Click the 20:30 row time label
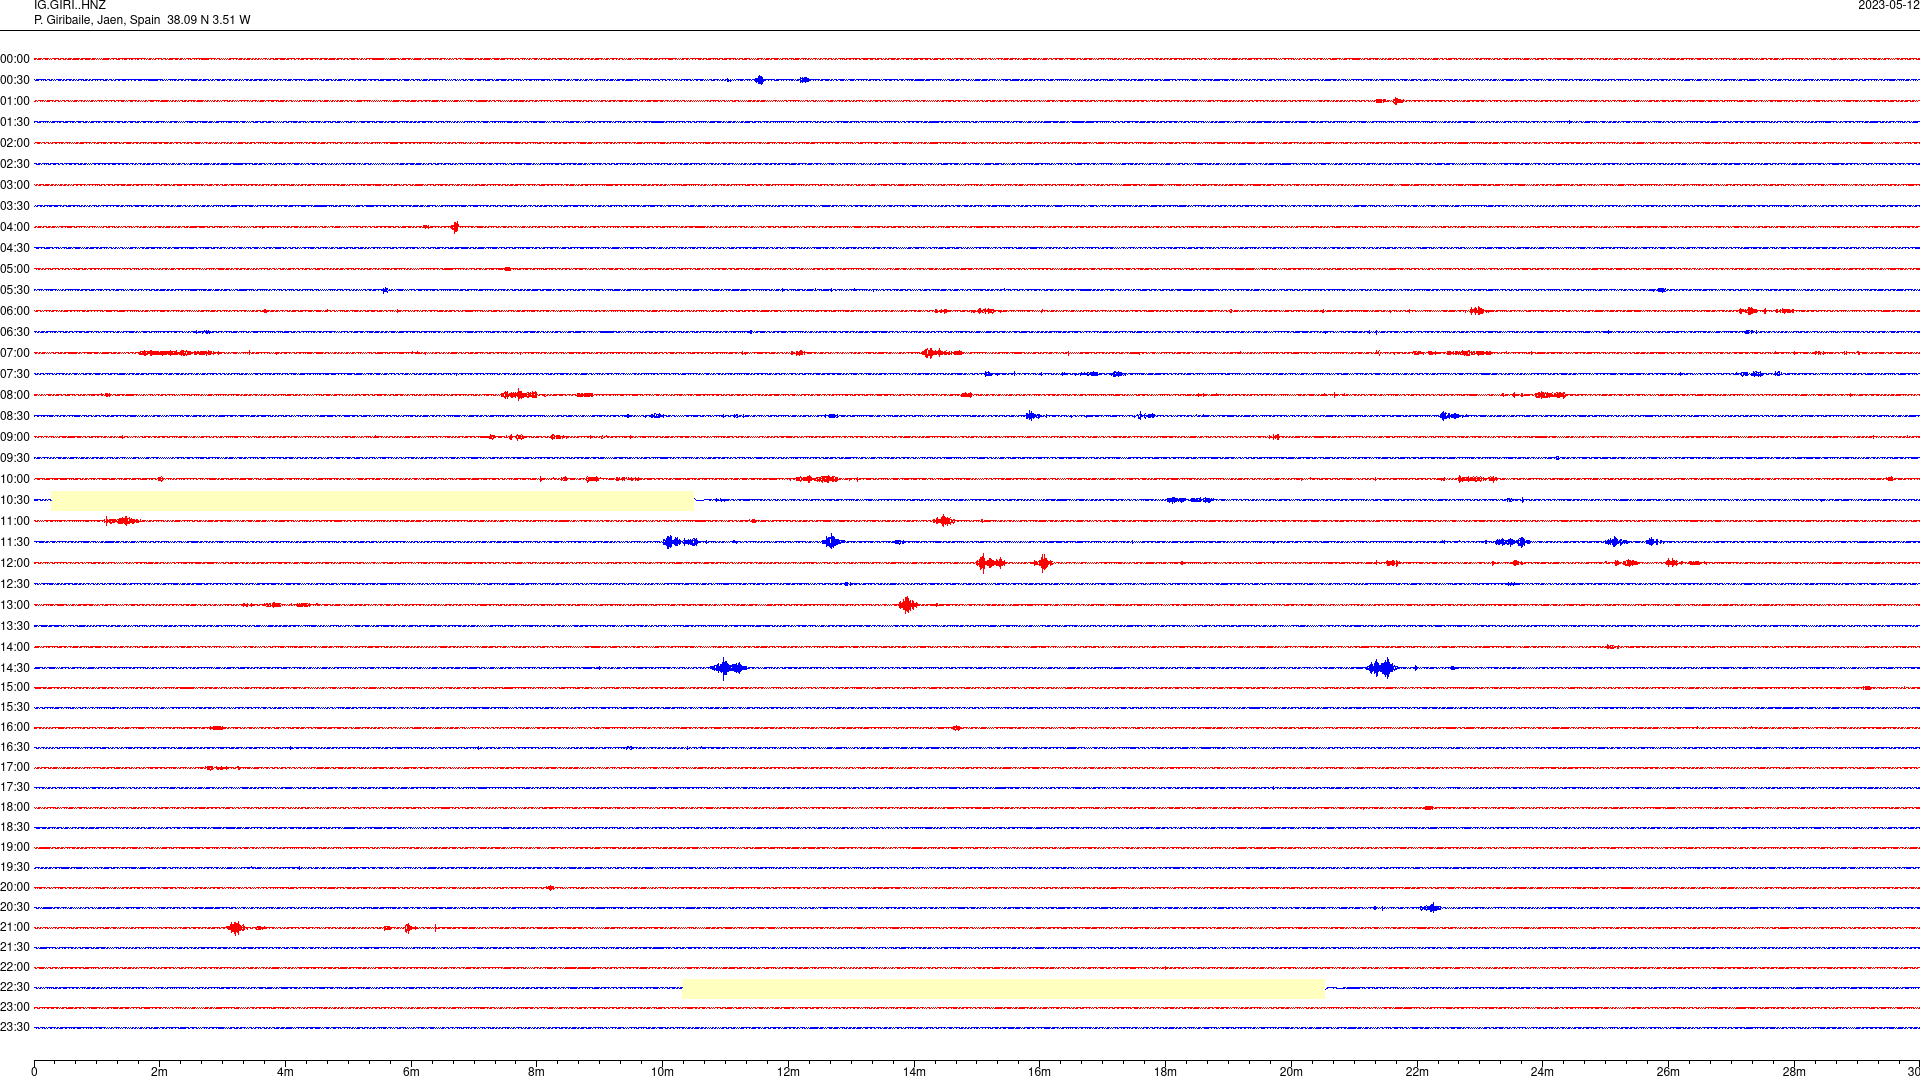 point(15,907)
